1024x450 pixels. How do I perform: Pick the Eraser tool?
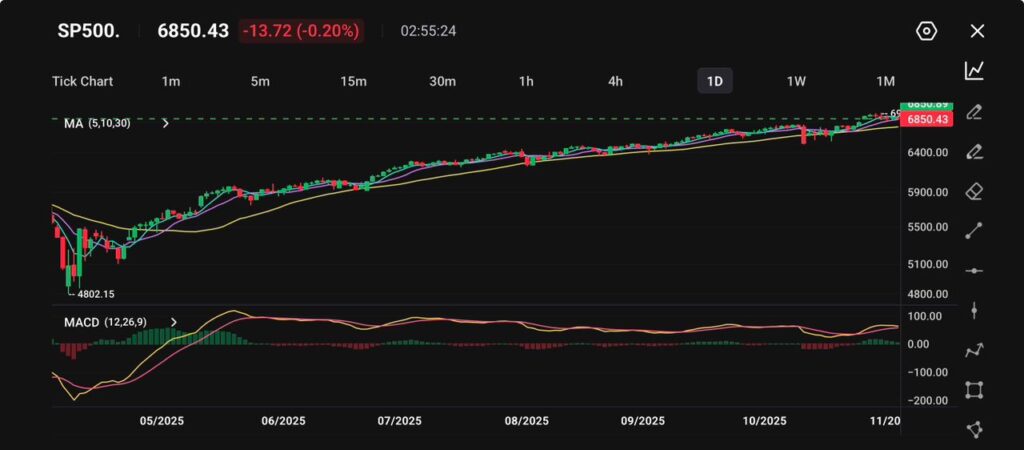pos(974,191)
